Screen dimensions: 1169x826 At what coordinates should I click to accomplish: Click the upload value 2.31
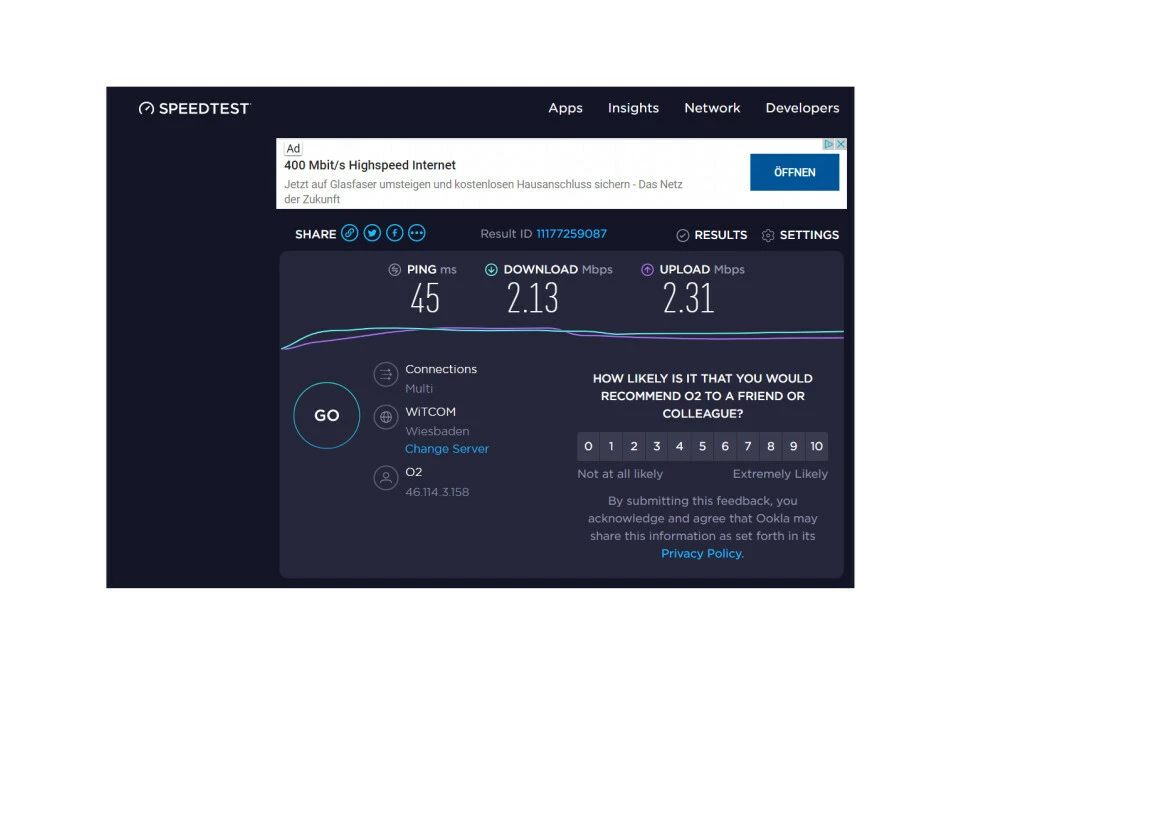point(688,298)
